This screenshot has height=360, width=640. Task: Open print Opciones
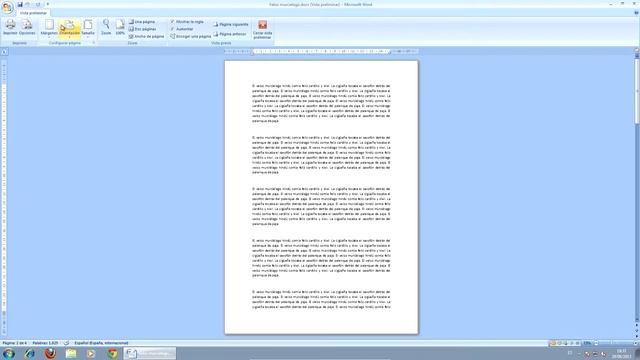click(27, 27)
